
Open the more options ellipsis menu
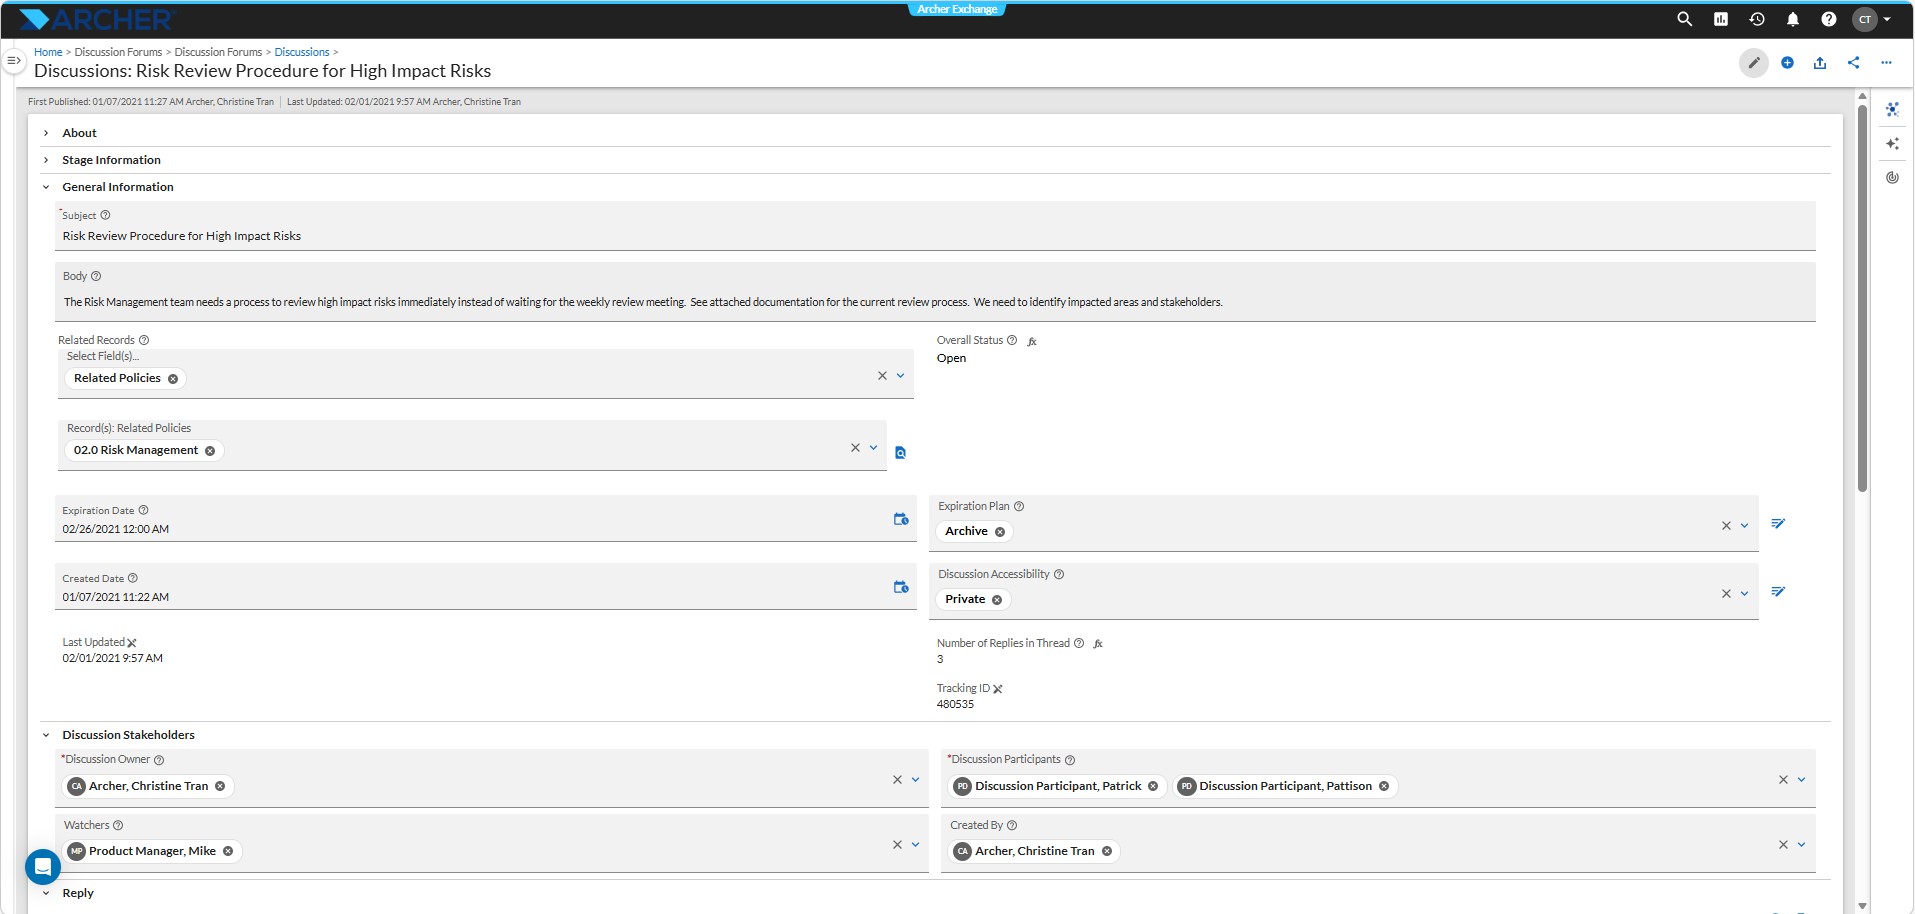tap(1886, 63)
